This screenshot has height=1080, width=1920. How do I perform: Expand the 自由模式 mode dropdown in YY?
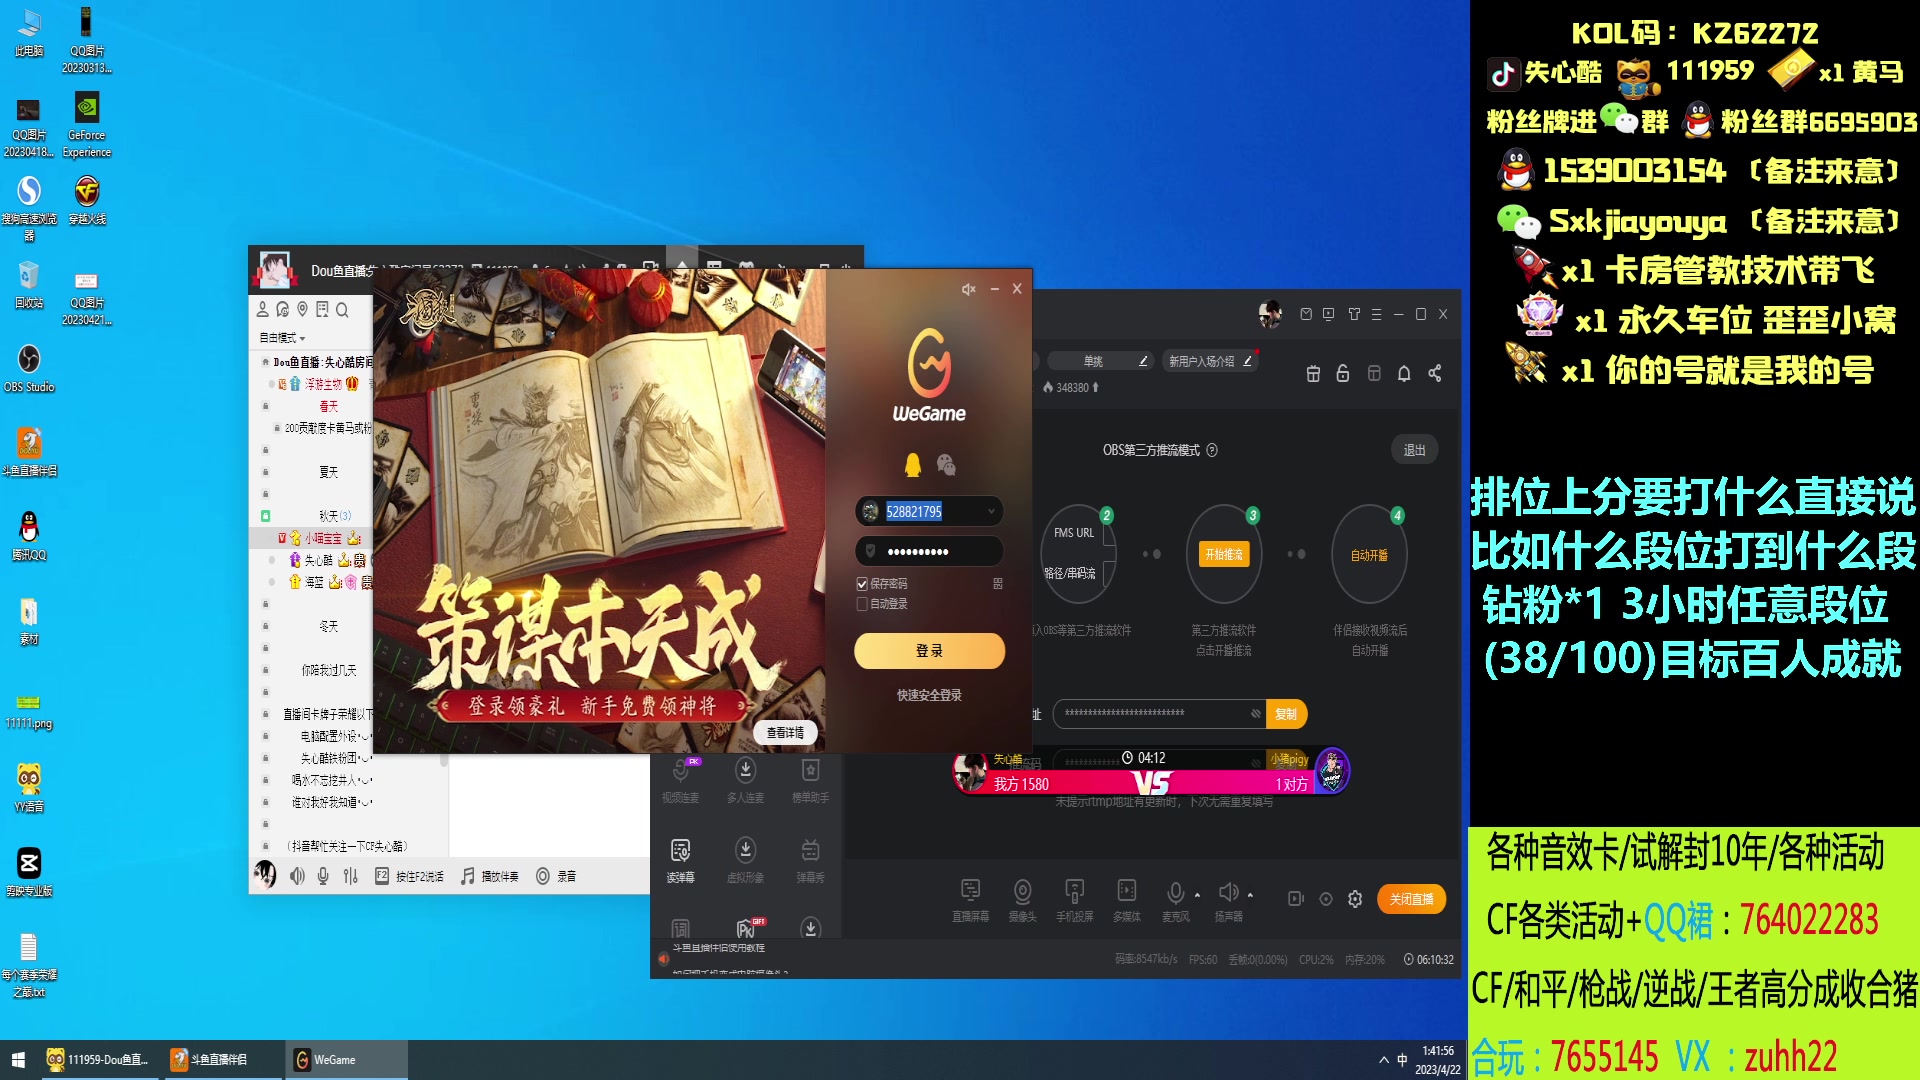click(282, 338)
